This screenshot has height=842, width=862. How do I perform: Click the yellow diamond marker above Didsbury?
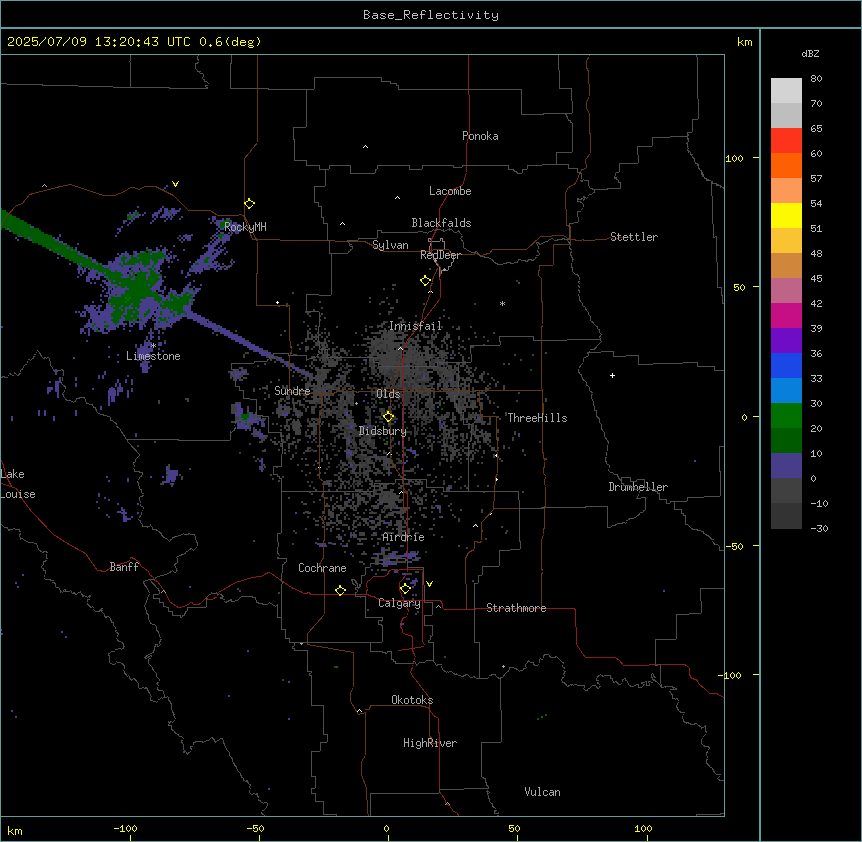coord(388,417)
